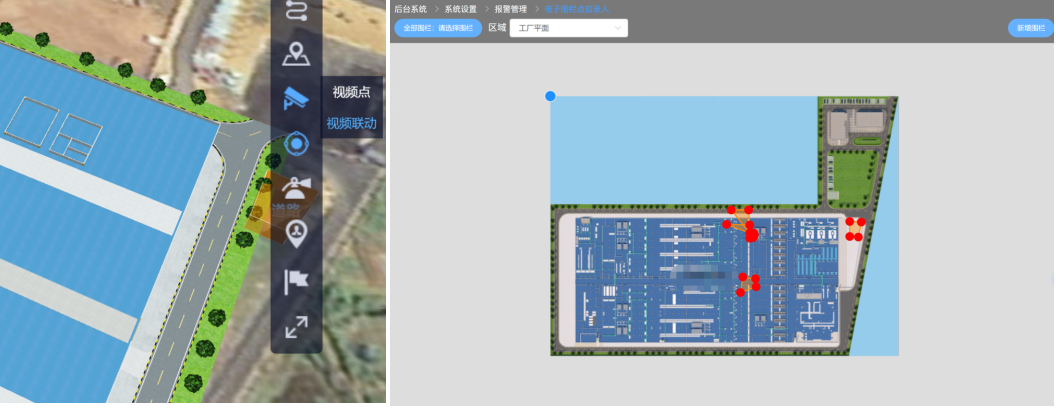Choose 视频点 from the popup menu

(351, 92)
